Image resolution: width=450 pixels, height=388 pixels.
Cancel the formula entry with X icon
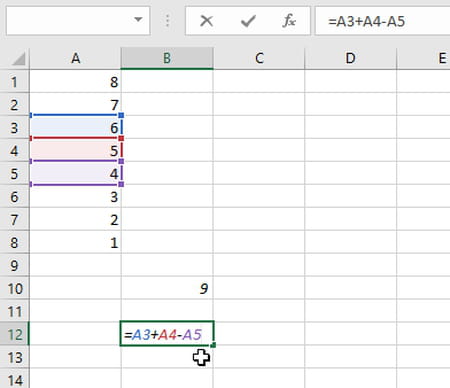207,21
